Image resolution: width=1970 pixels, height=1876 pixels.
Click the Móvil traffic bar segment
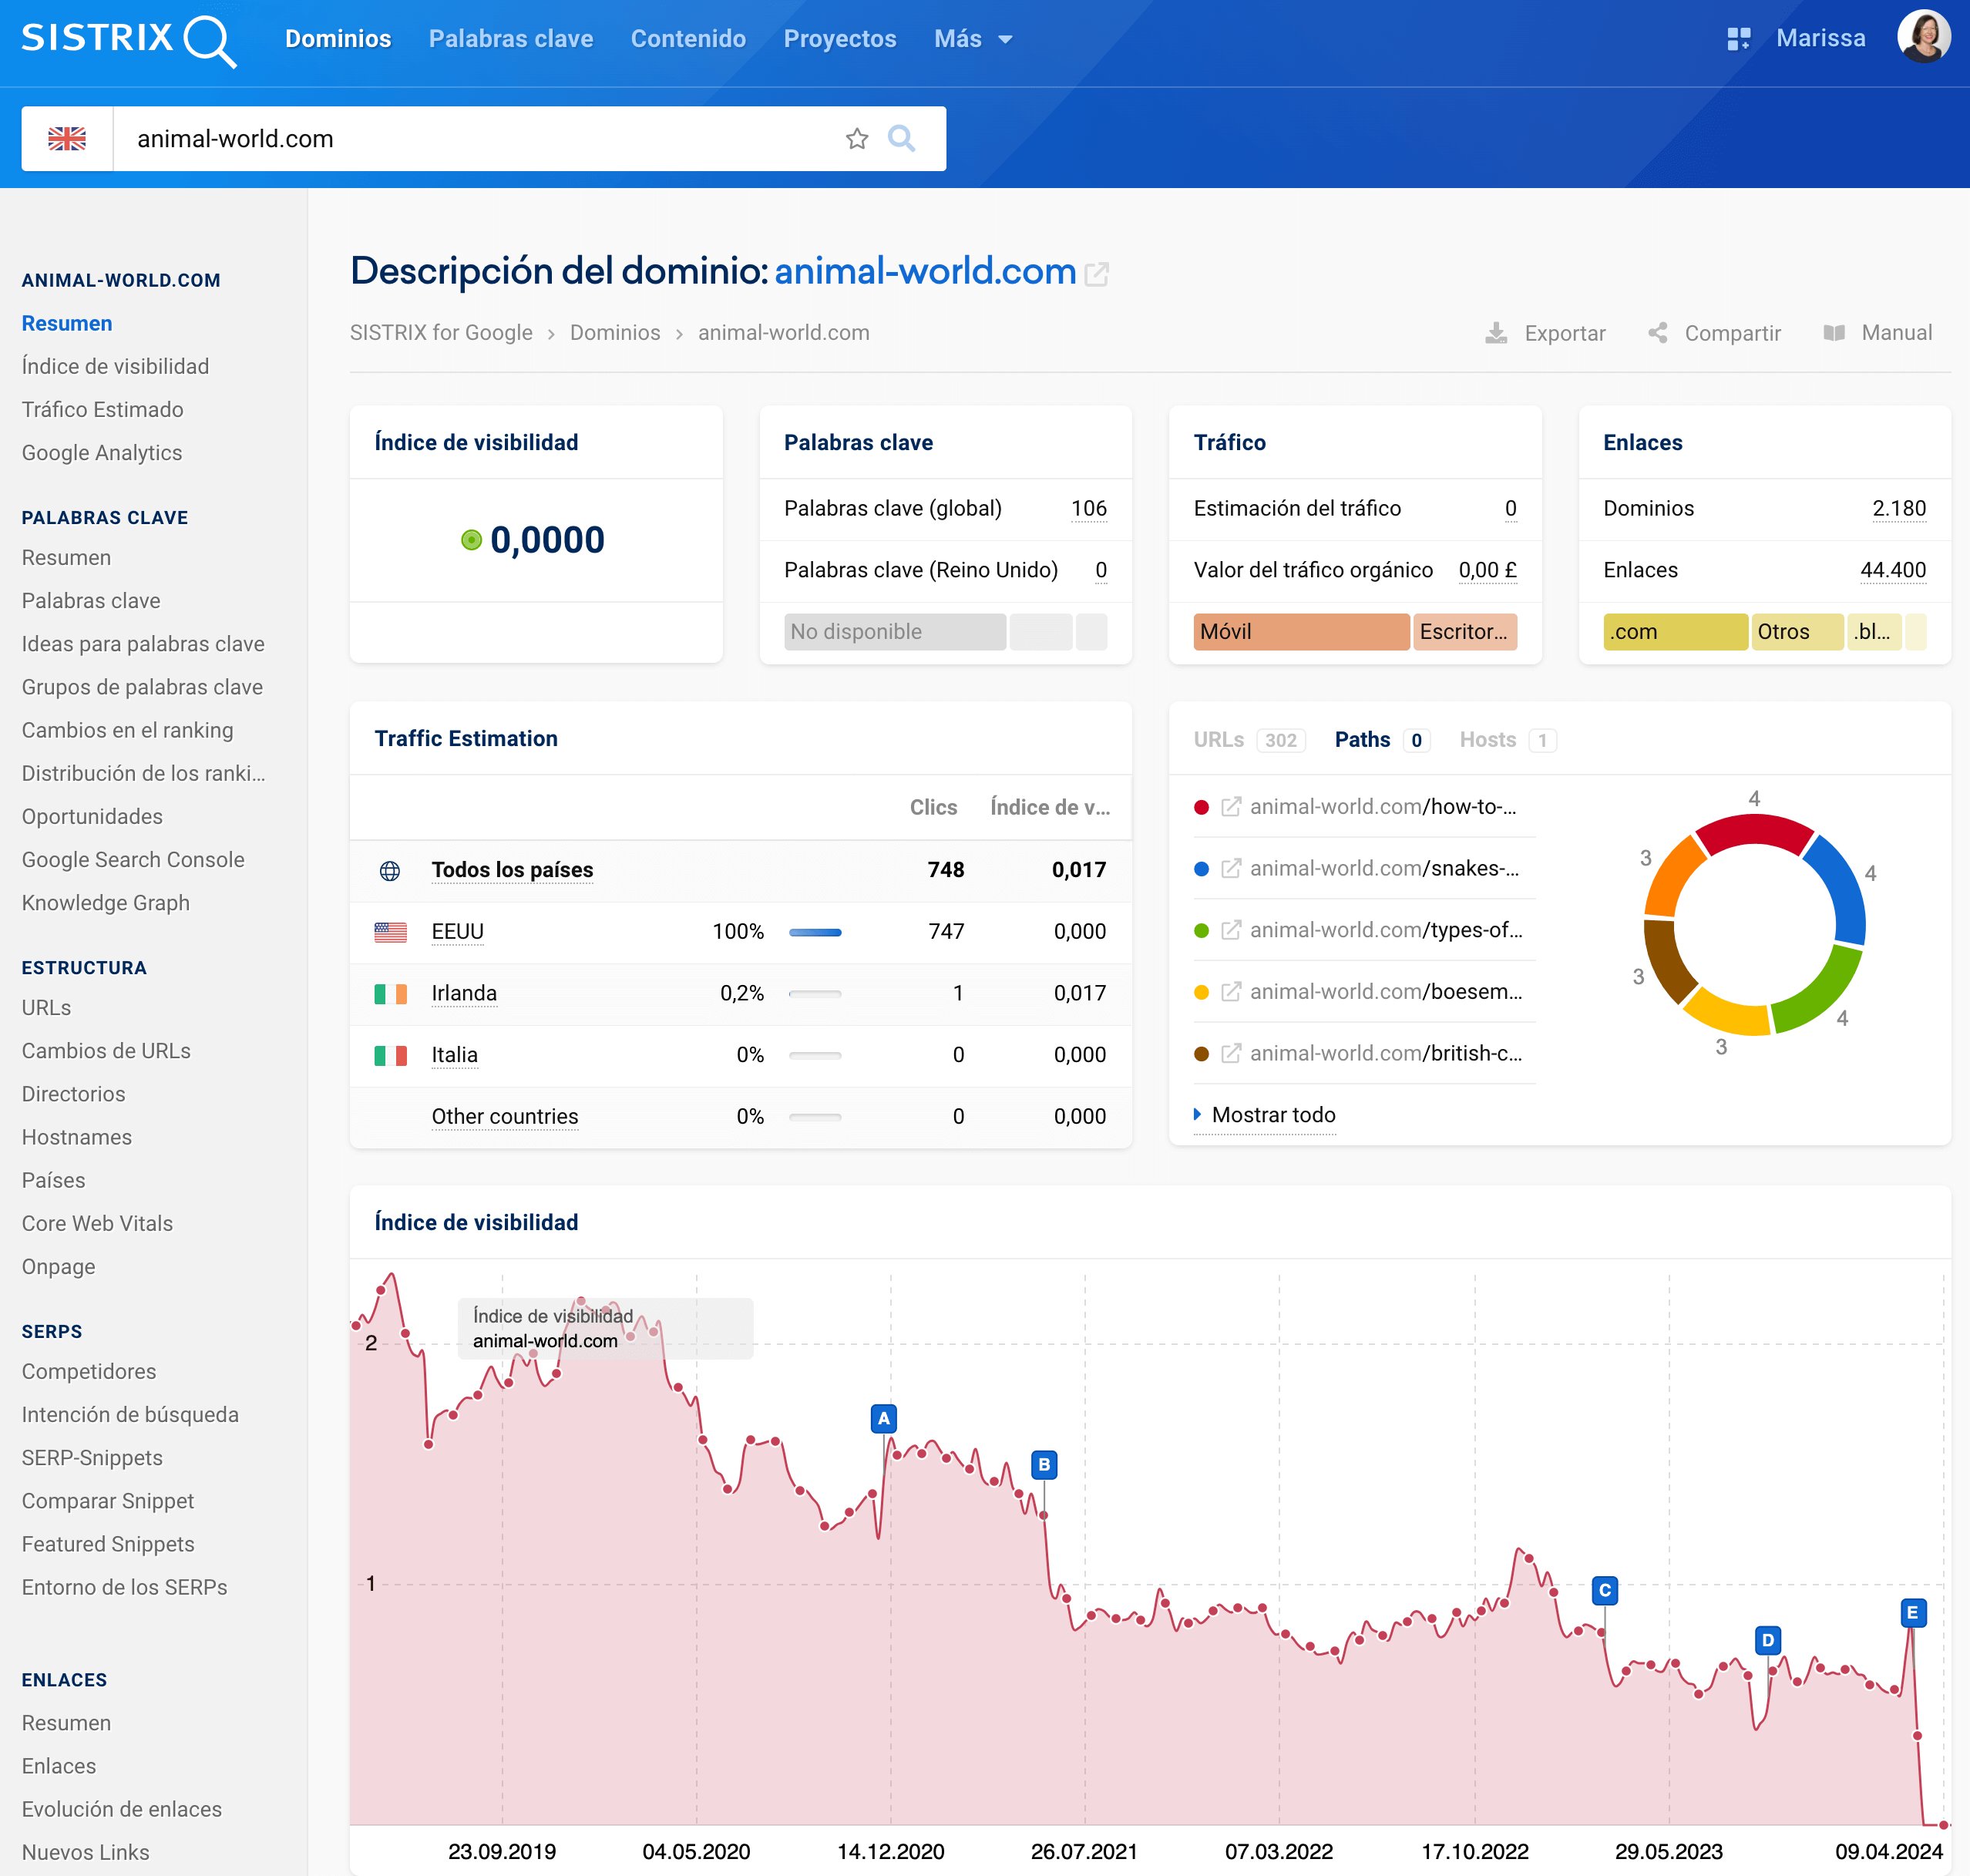click(1300, 632)
